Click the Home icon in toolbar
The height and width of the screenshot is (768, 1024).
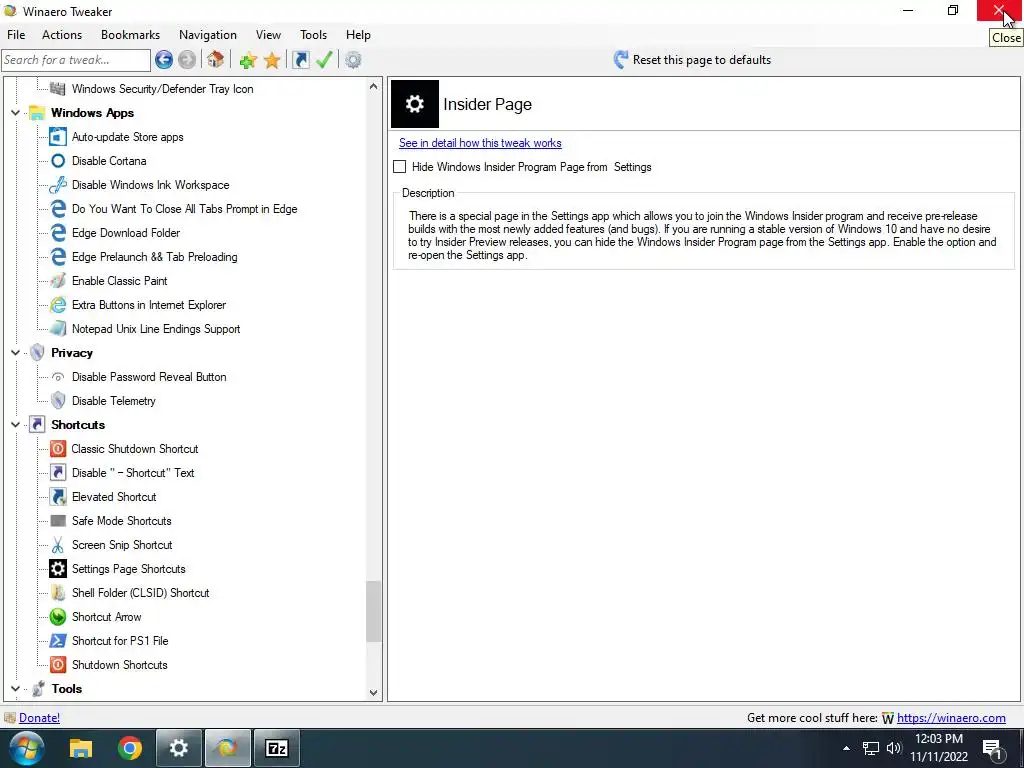click(x=216, y=60)
